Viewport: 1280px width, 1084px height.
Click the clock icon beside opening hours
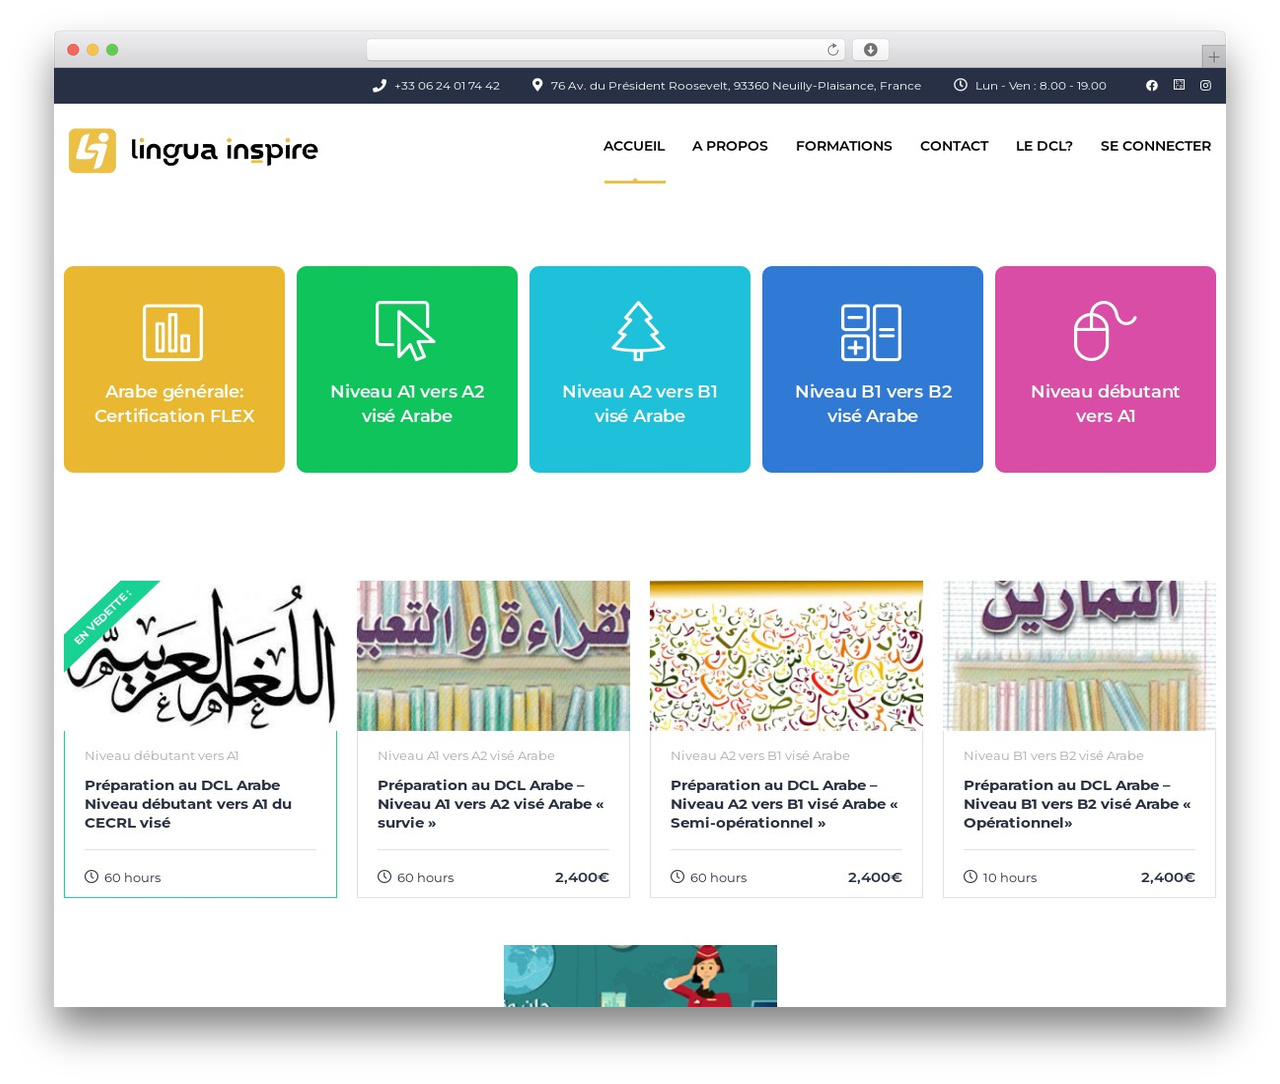point(960,85)
